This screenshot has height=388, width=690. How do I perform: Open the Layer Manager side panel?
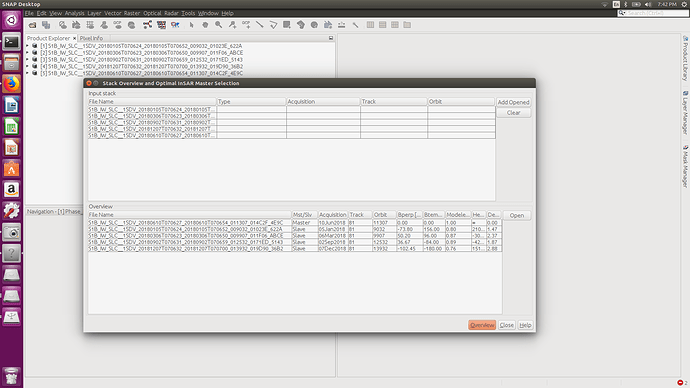(685, 113)
